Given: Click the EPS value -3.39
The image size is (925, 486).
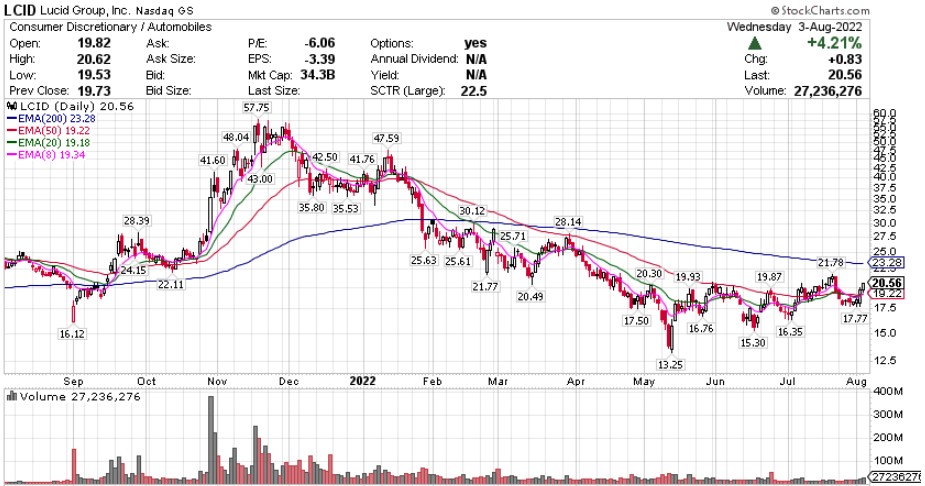Looking at the screenshot, I should pyautogui.click(x=319, y=59).
